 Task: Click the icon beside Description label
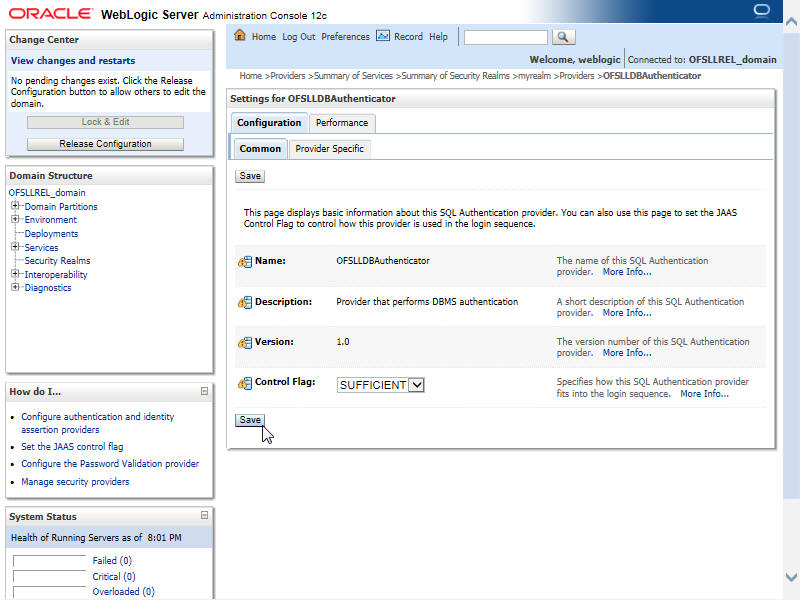pos(245,303)
